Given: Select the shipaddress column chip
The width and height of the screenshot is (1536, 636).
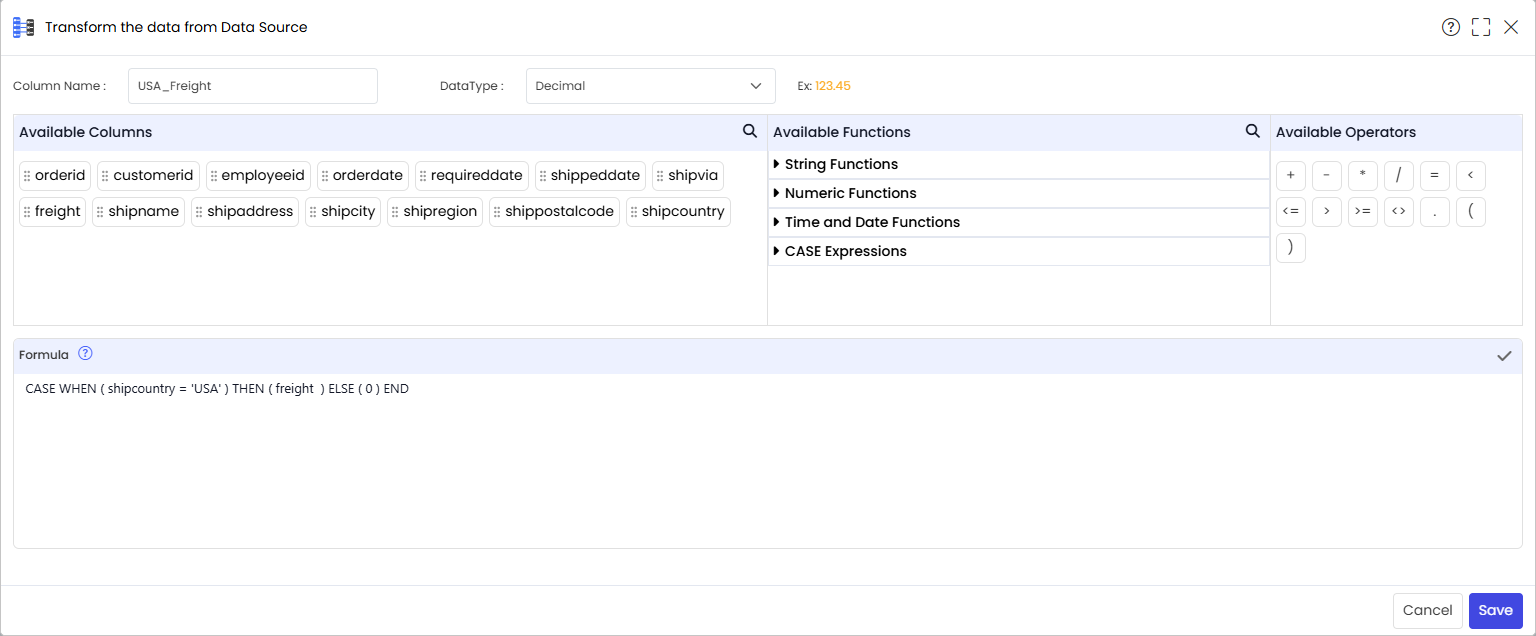Looking at the screenshot, I should [245, 212].
